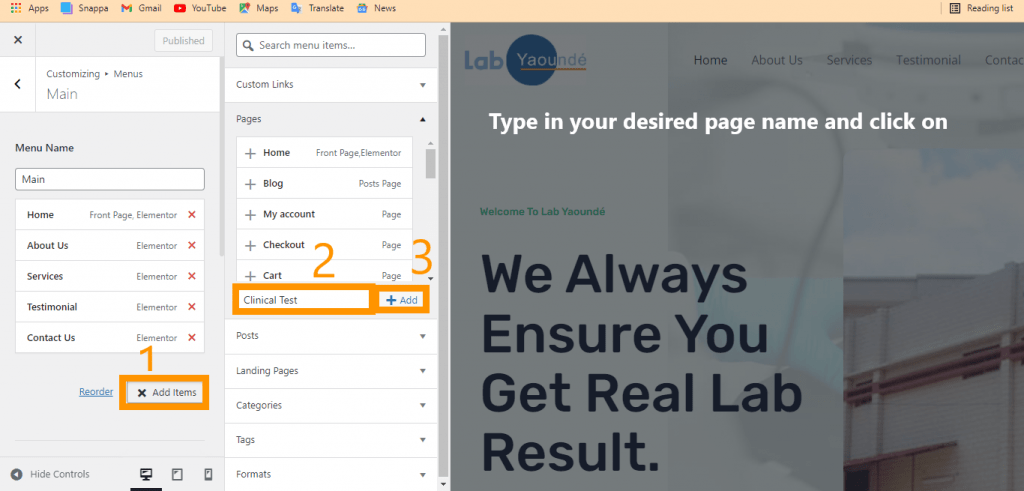Add the Checkout page with plus icon
1024x491 pixels.
(x=251, y=245)
